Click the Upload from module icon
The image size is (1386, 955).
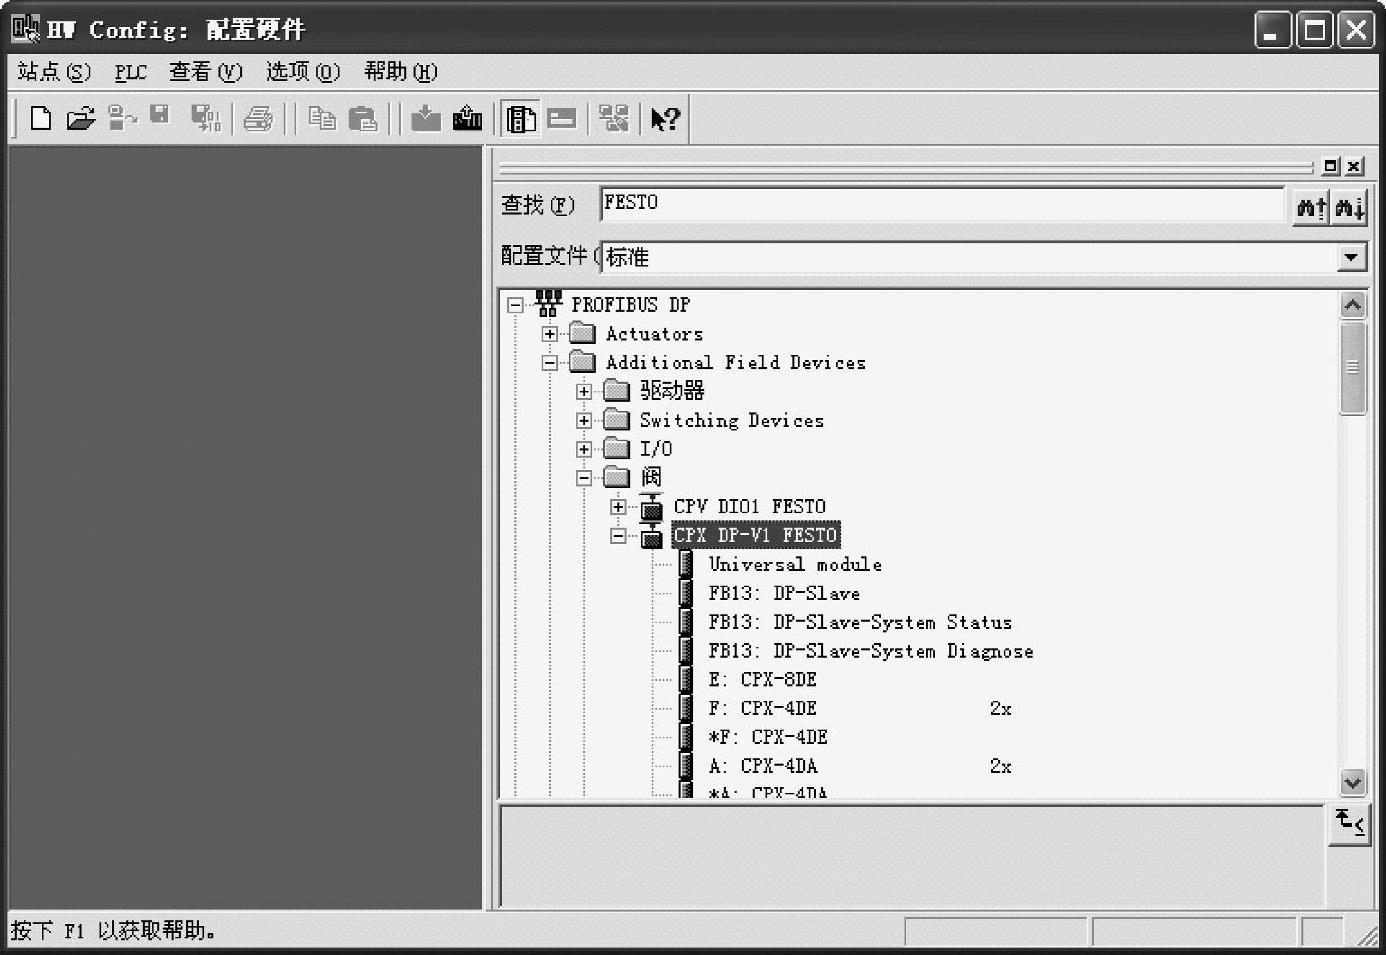click(x=467, y=118)
